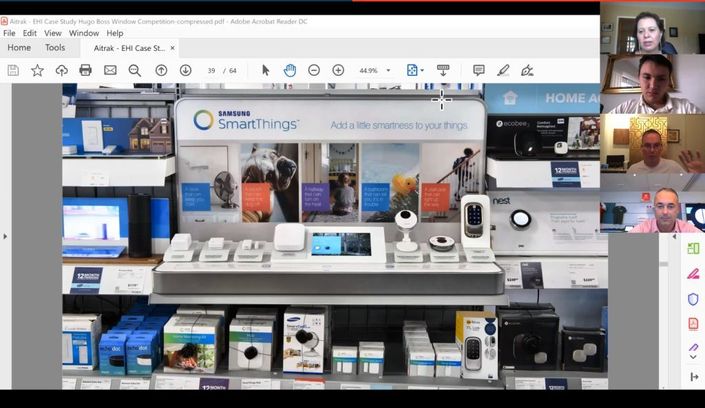
Task: Send file by email envelope icon
Action: [x=110, y=70]
